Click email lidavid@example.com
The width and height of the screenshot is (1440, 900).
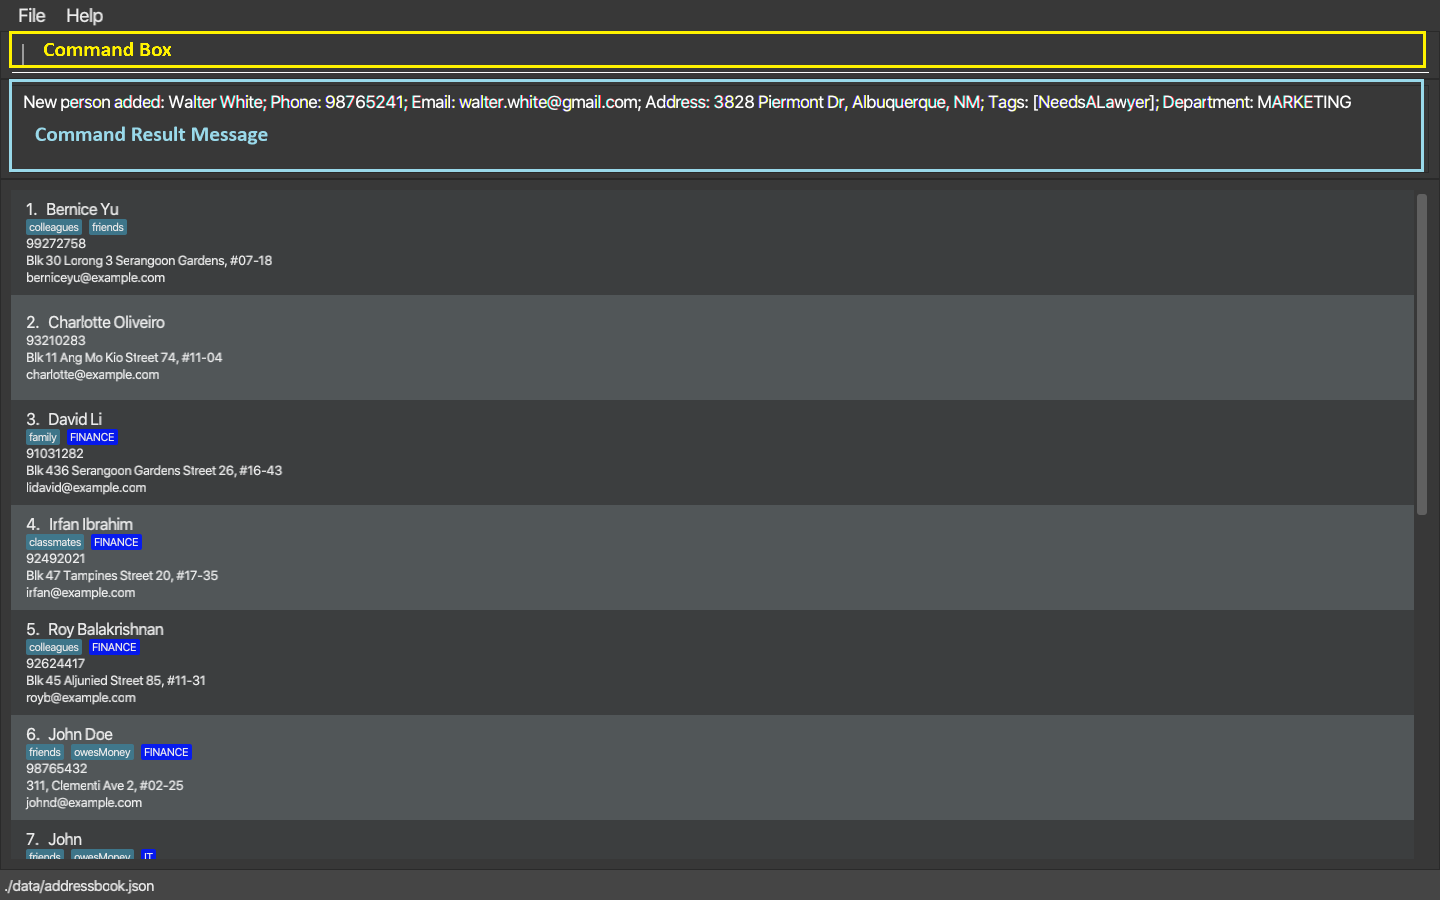(x=86, y=488)
